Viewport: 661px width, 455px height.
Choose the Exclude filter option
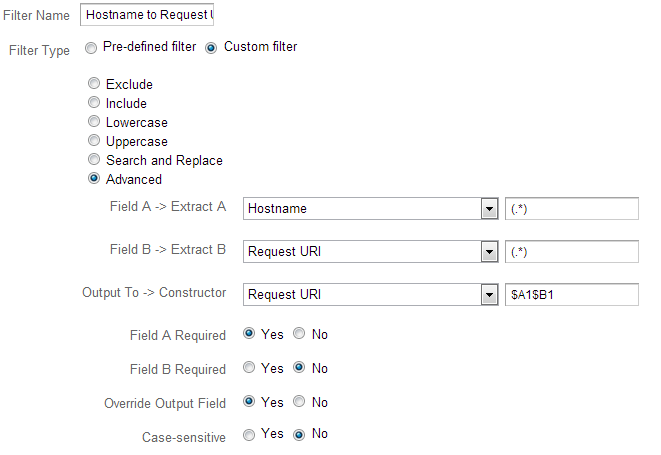pos(95,85)
